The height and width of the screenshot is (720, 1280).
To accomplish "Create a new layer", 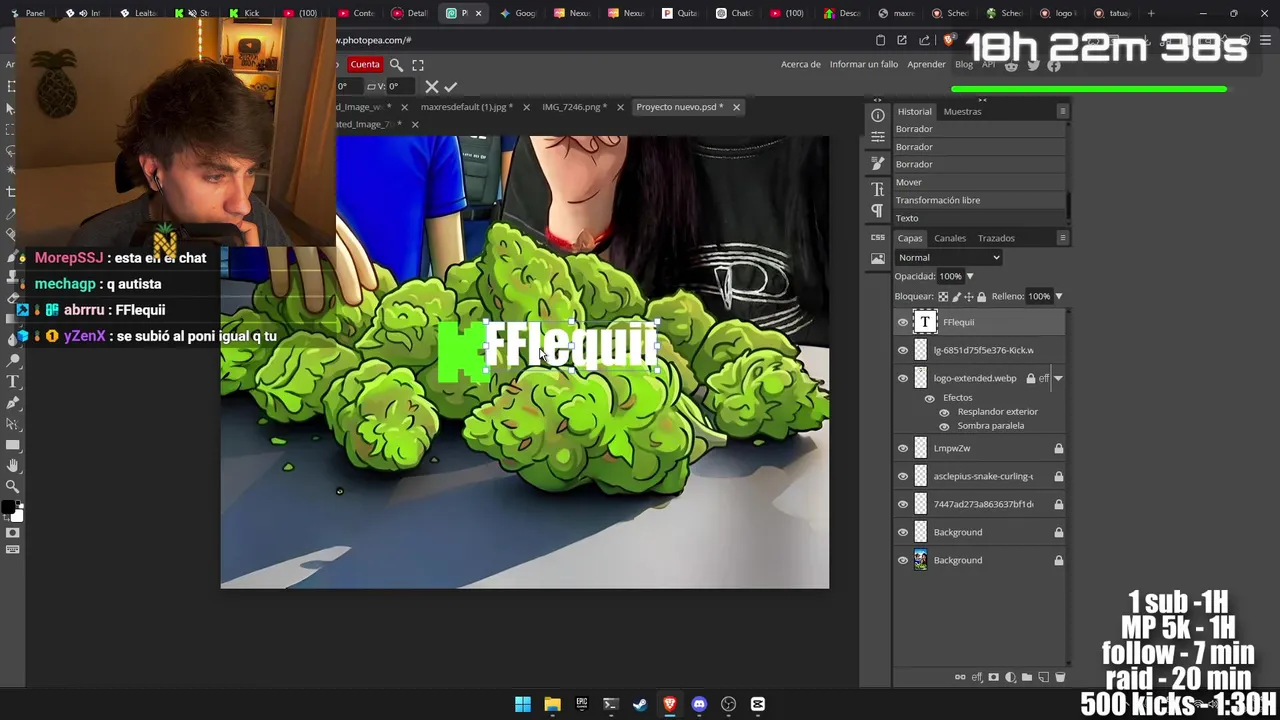I will [x=1043, y=677].
